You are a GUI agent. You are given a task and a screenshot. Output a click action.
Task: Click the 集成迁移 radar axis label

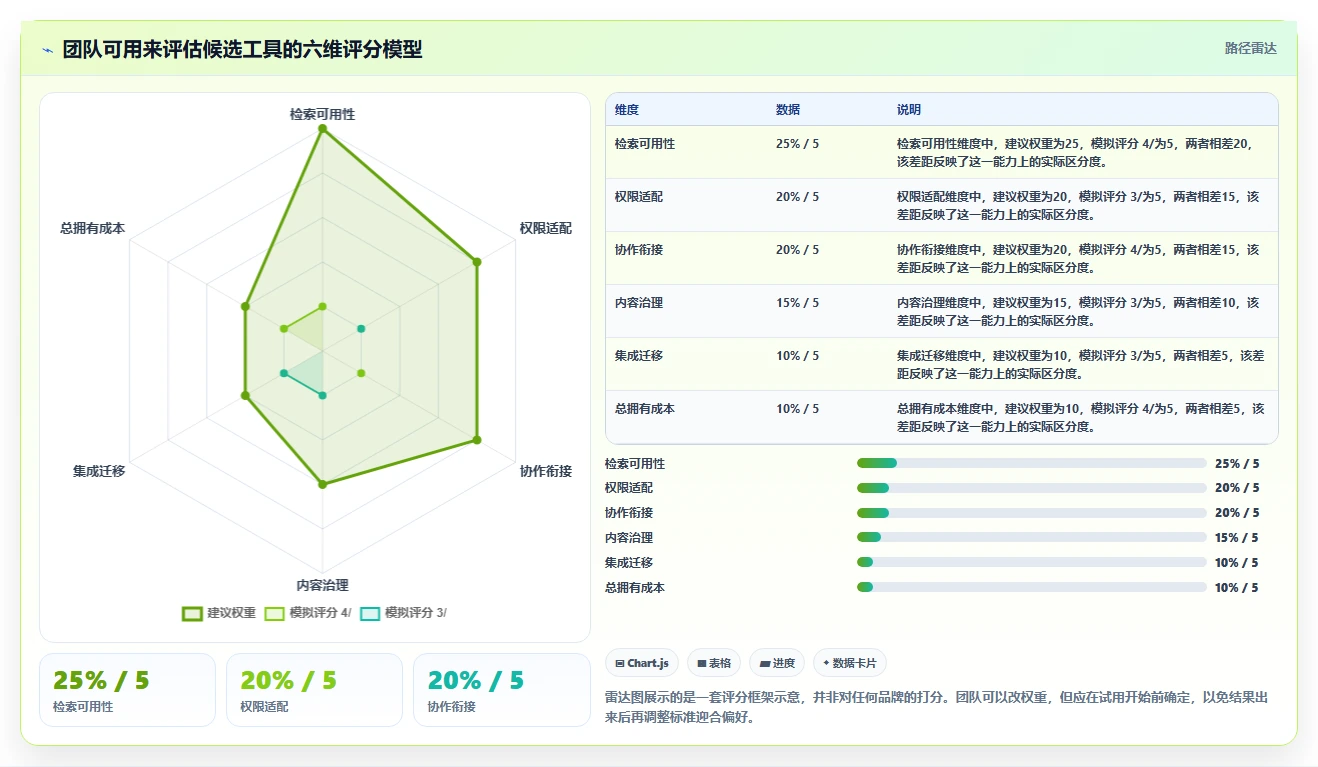pos(99,471)
